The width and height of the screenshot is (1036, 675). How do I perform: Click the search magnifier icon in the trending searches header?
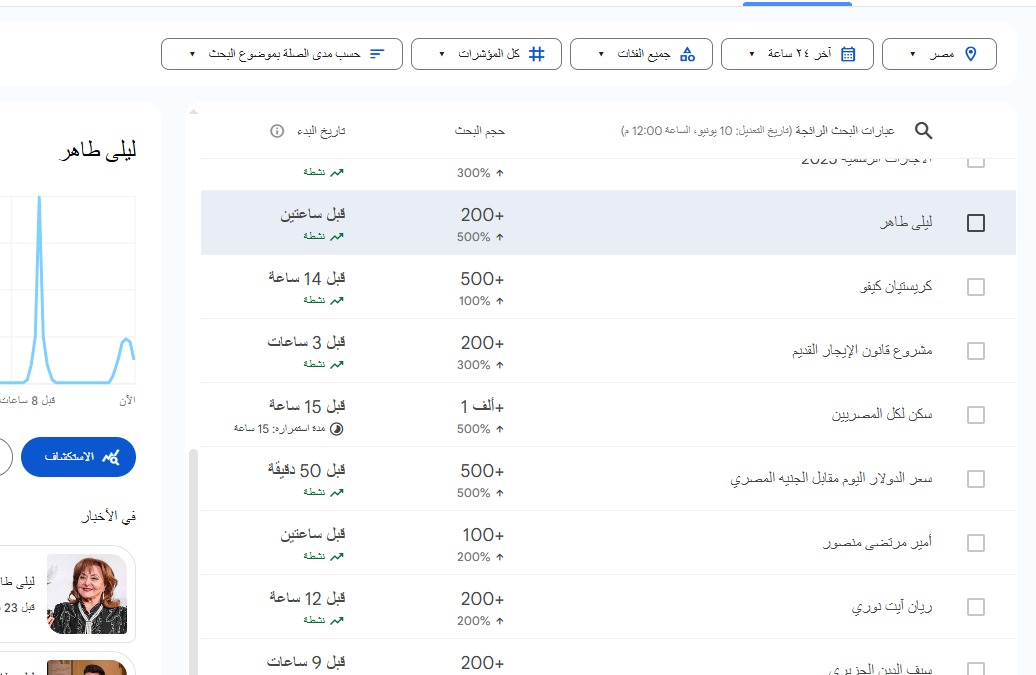tap(923, 130)
